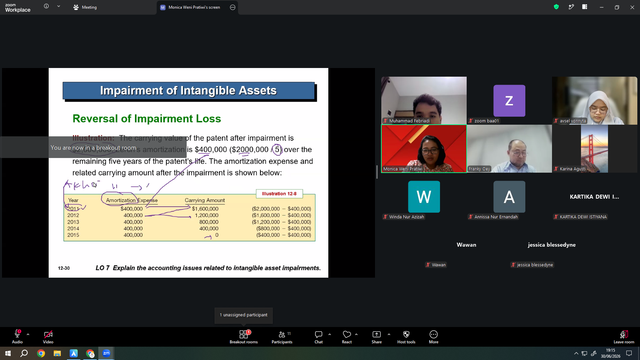The height and width of the screenshot is (360, 640).
Task: Open the Chat panel
Action: (318, 336)
